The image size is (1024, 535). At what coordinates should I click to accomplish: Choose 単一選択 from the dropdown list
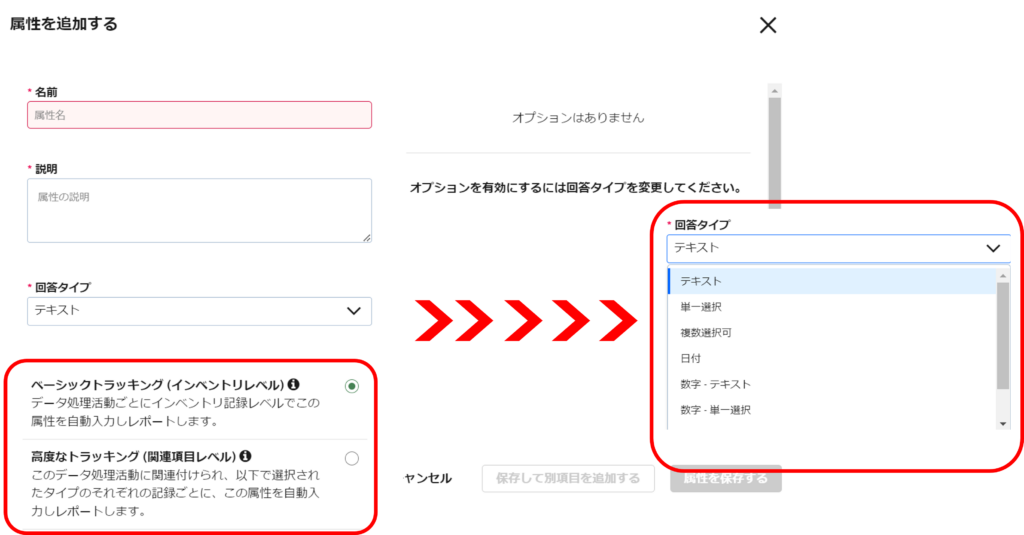[700, 307]
